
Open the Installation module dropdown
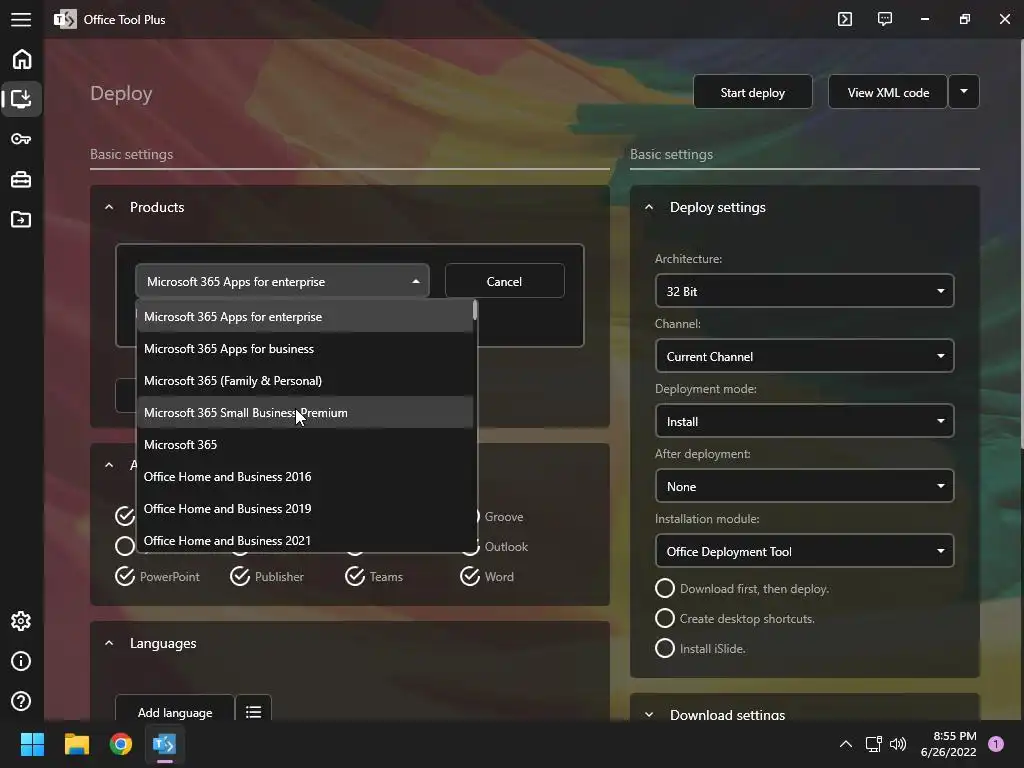(x=804, y=551)
